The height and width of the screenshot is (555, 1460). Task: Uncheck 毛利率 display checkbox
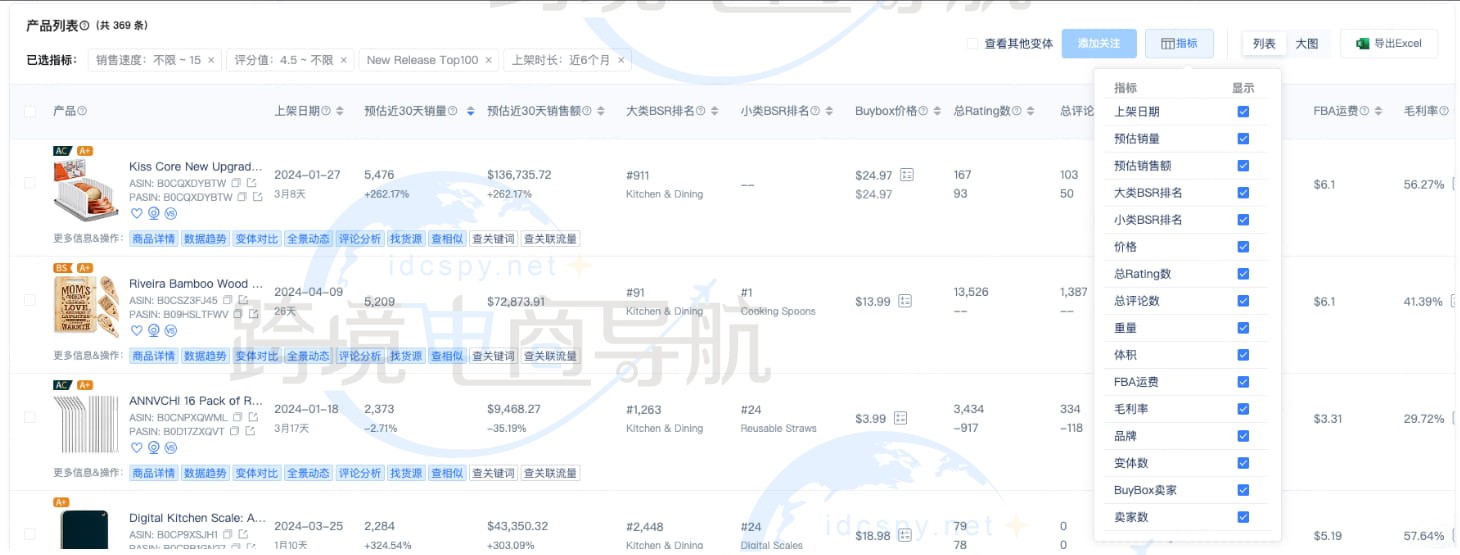1243,409
